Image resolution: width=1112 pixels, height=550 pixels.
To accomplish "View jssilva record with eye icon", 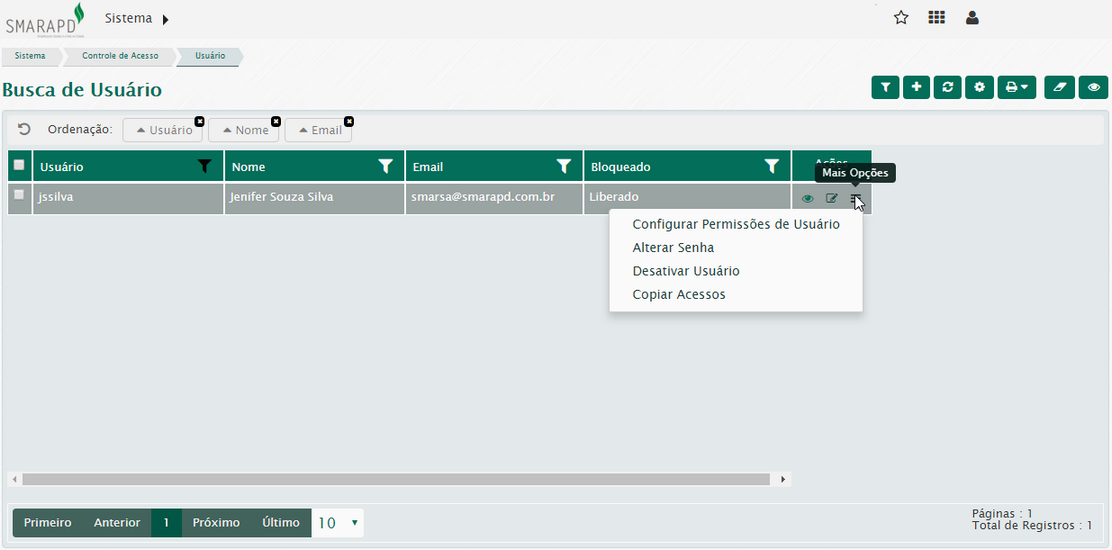I will click(808, 199).
